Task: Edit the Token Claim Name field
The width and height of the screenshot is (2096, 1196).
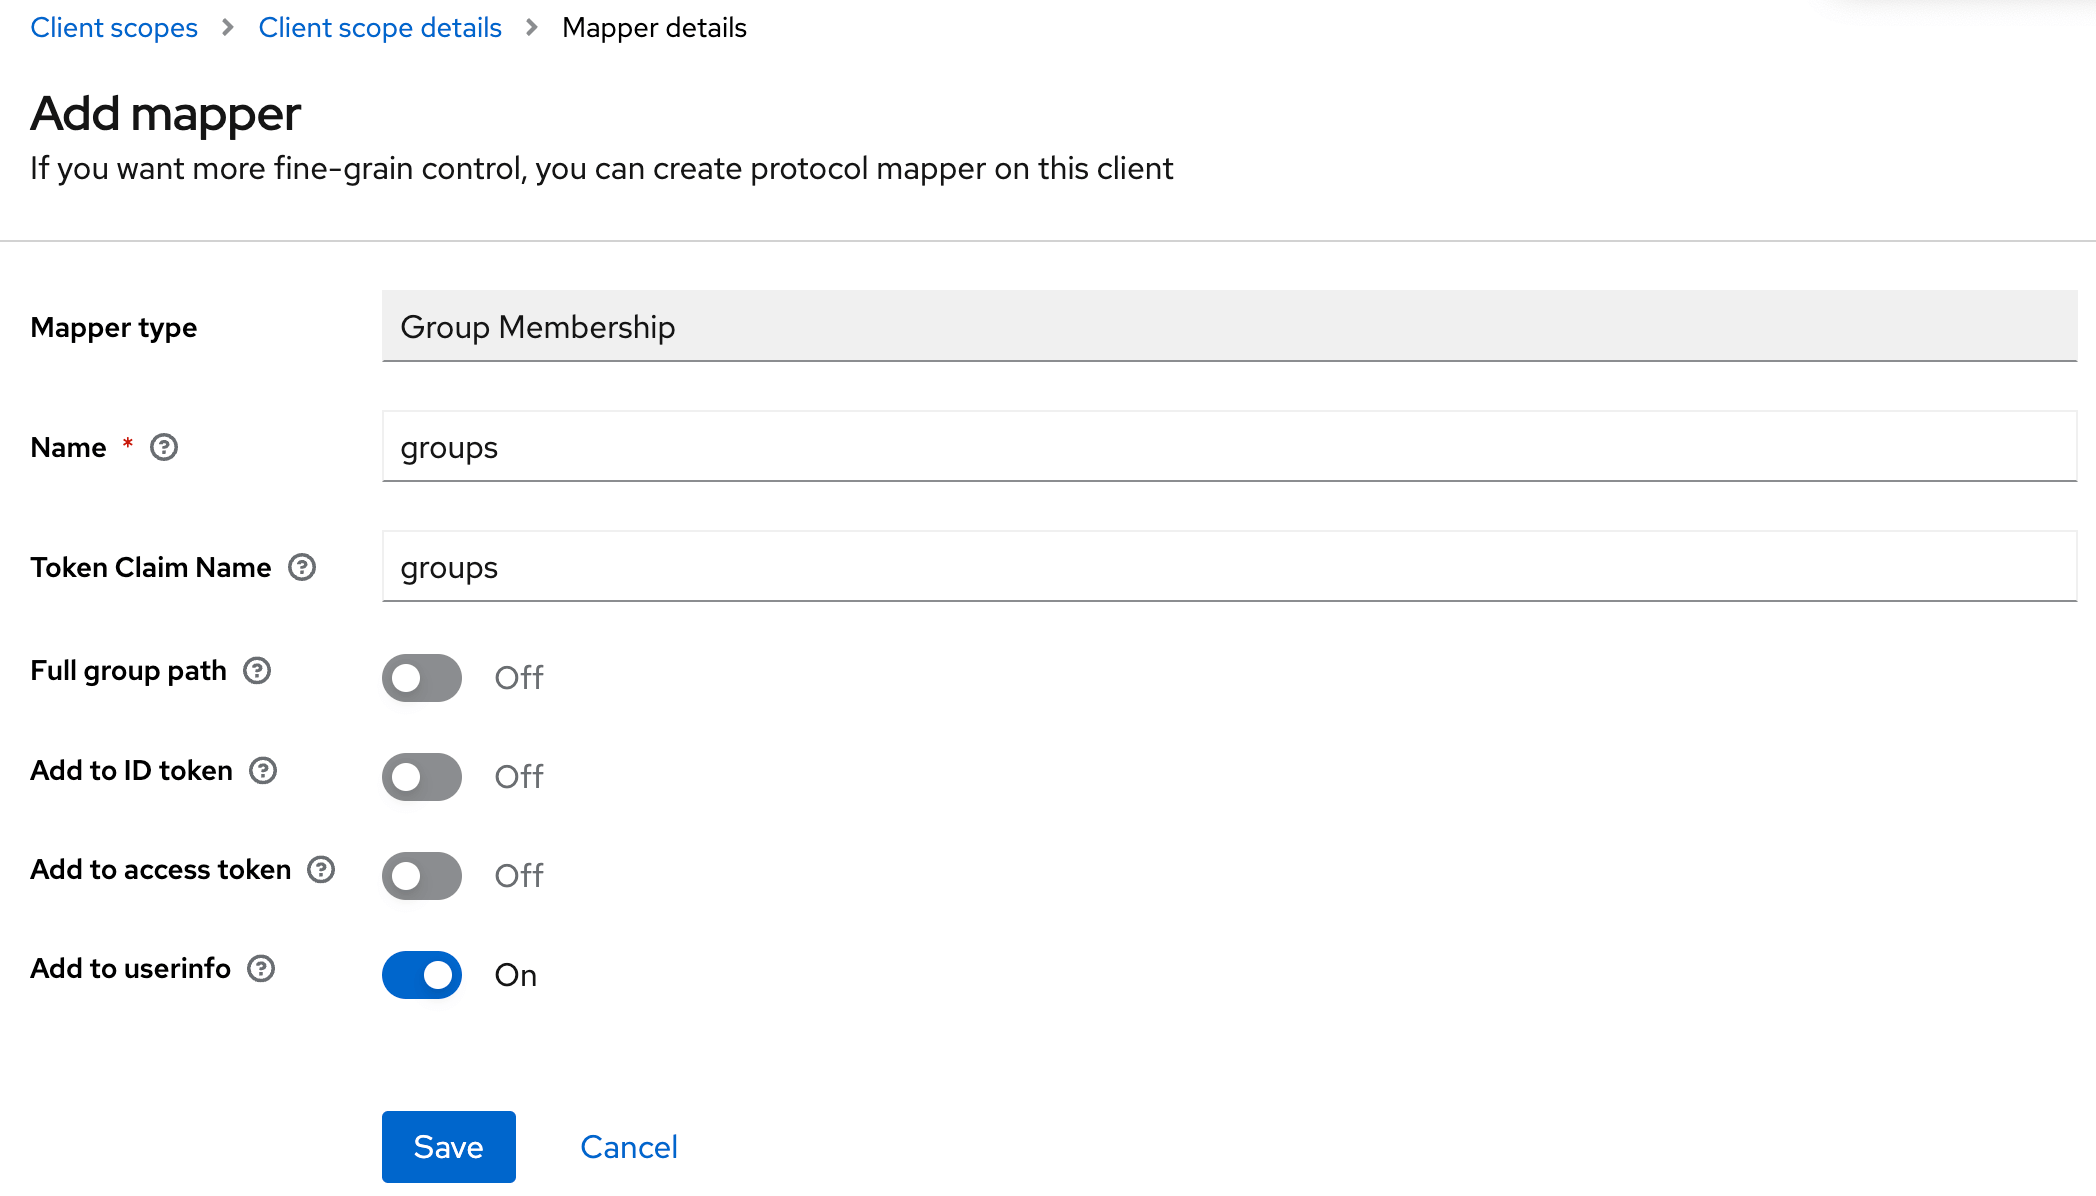Action: (1230, 566)
